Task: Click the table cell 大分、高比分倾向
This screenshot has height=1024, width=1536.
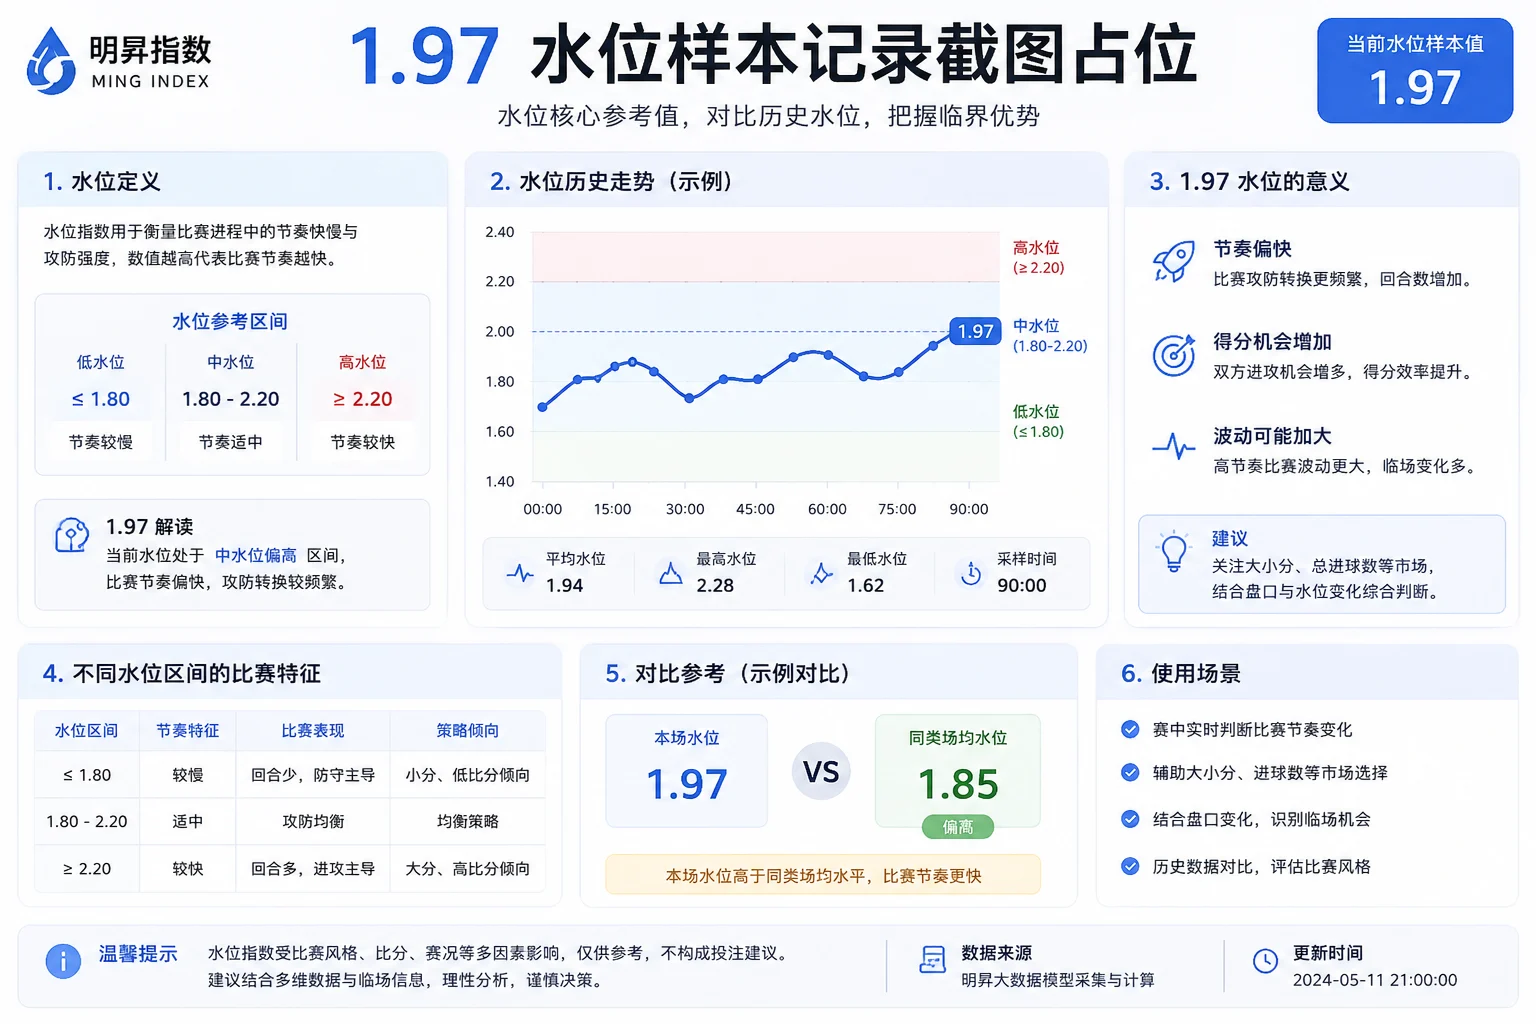Action: [468, 869]
